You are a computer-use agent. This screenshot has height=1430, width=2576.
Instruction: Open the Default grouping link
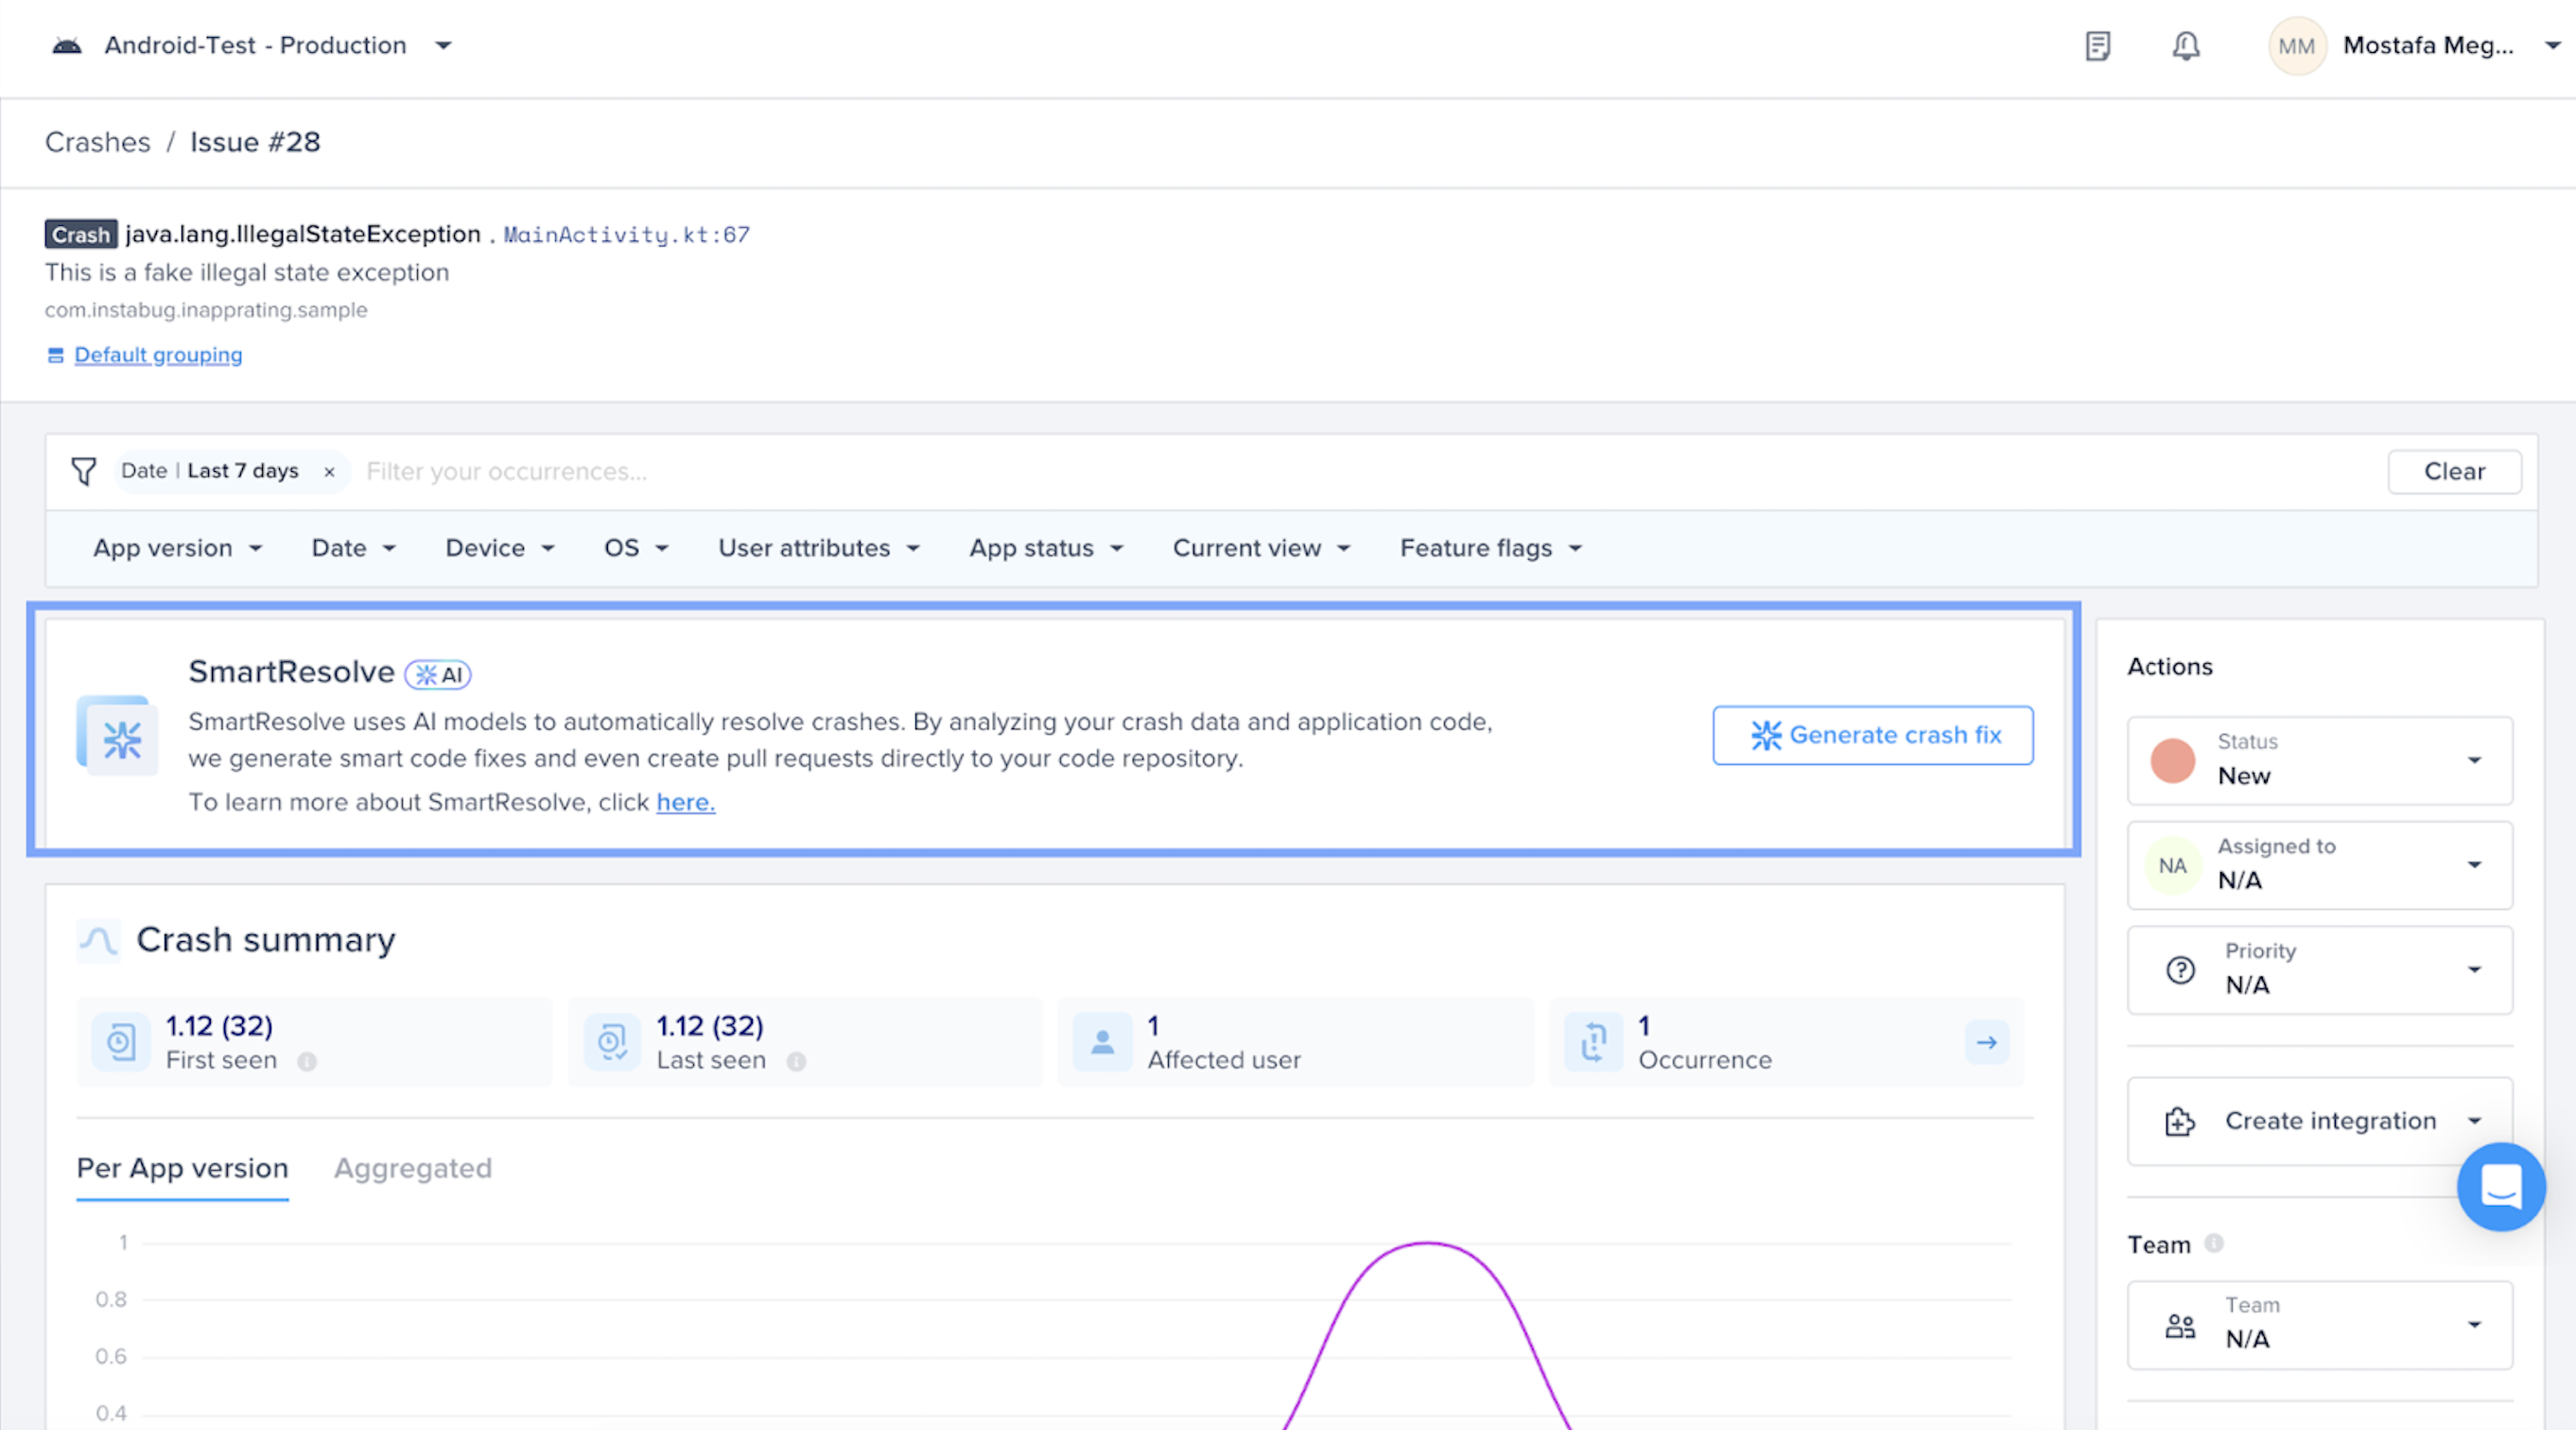point(158,355)
